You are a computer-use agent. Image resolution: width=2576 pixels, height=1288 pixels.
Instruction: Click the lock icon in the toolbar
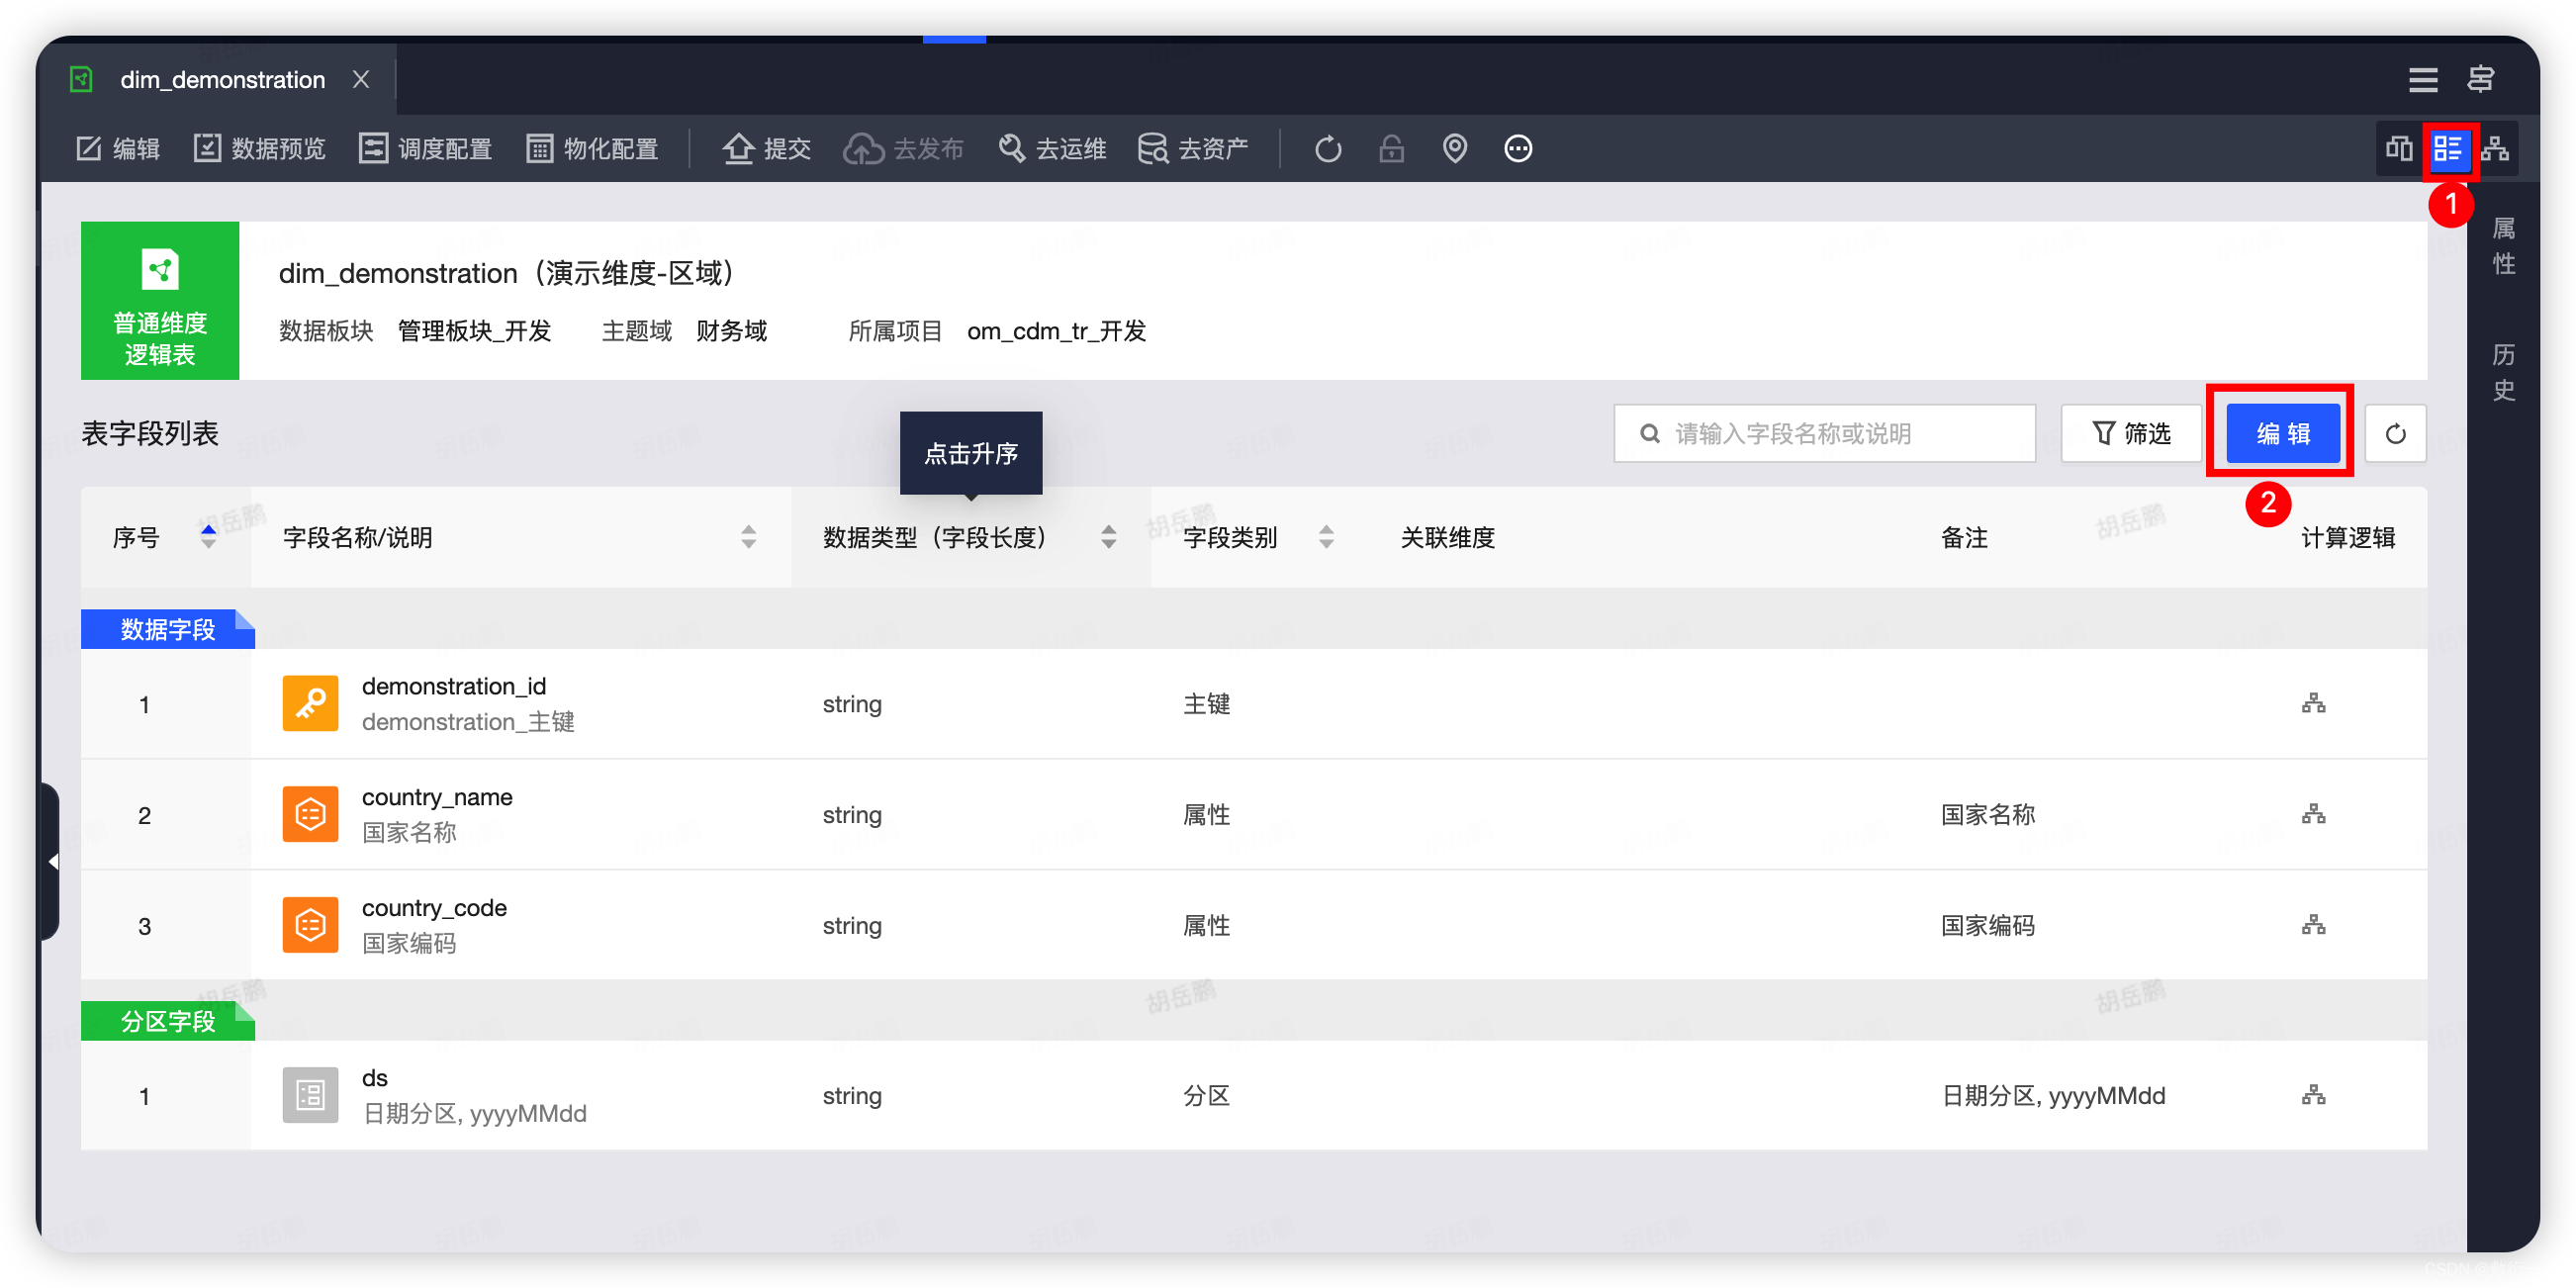[x=1391, y=149]
